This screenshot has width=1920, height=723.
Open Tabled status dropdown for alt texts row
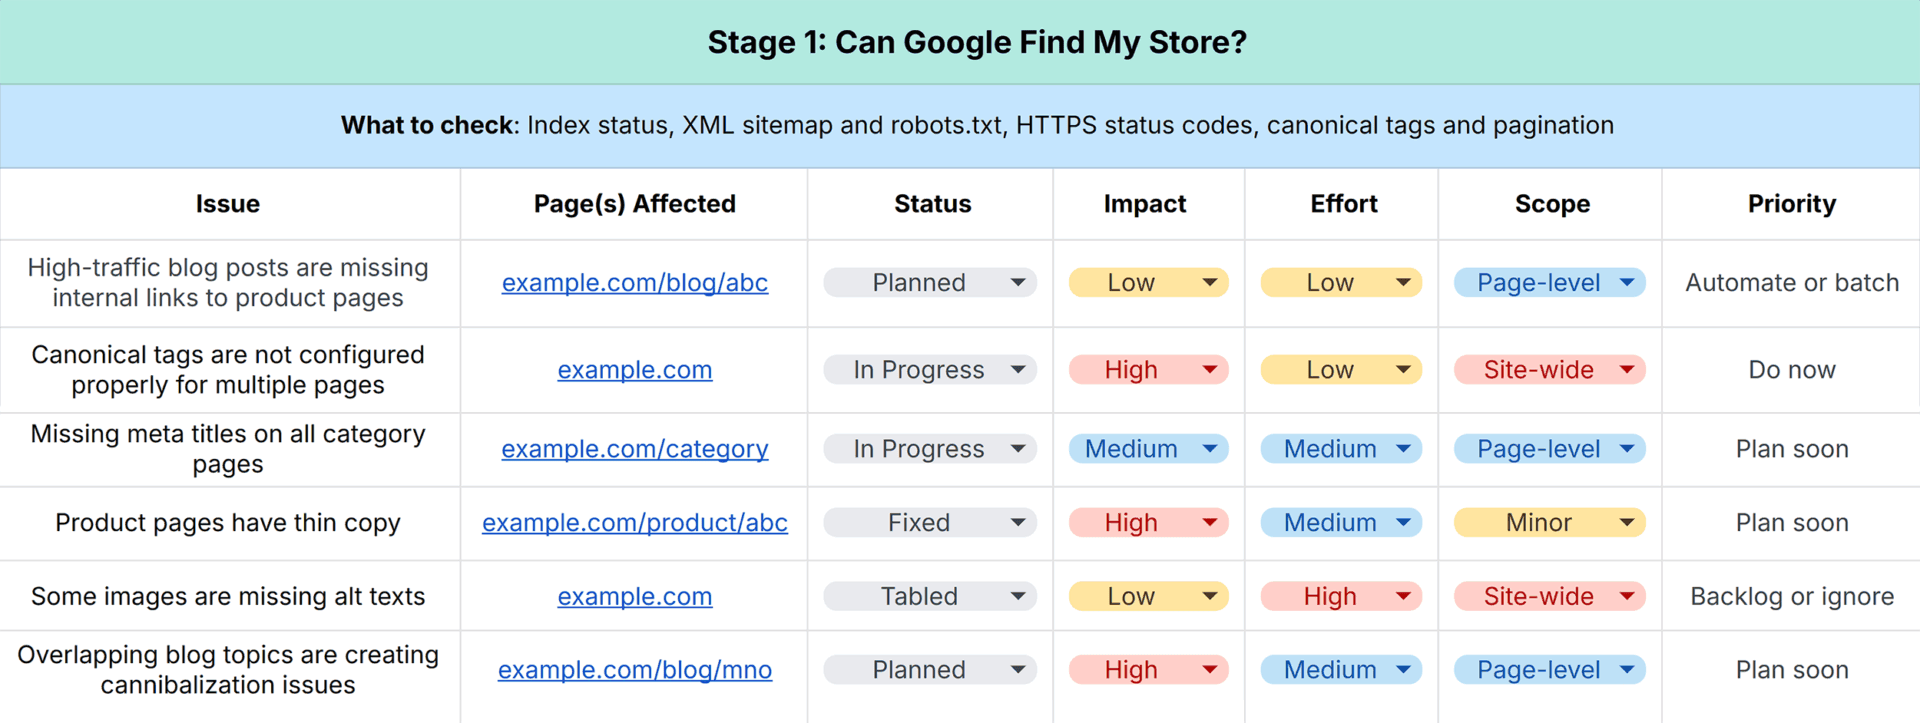tap(931, 596)
